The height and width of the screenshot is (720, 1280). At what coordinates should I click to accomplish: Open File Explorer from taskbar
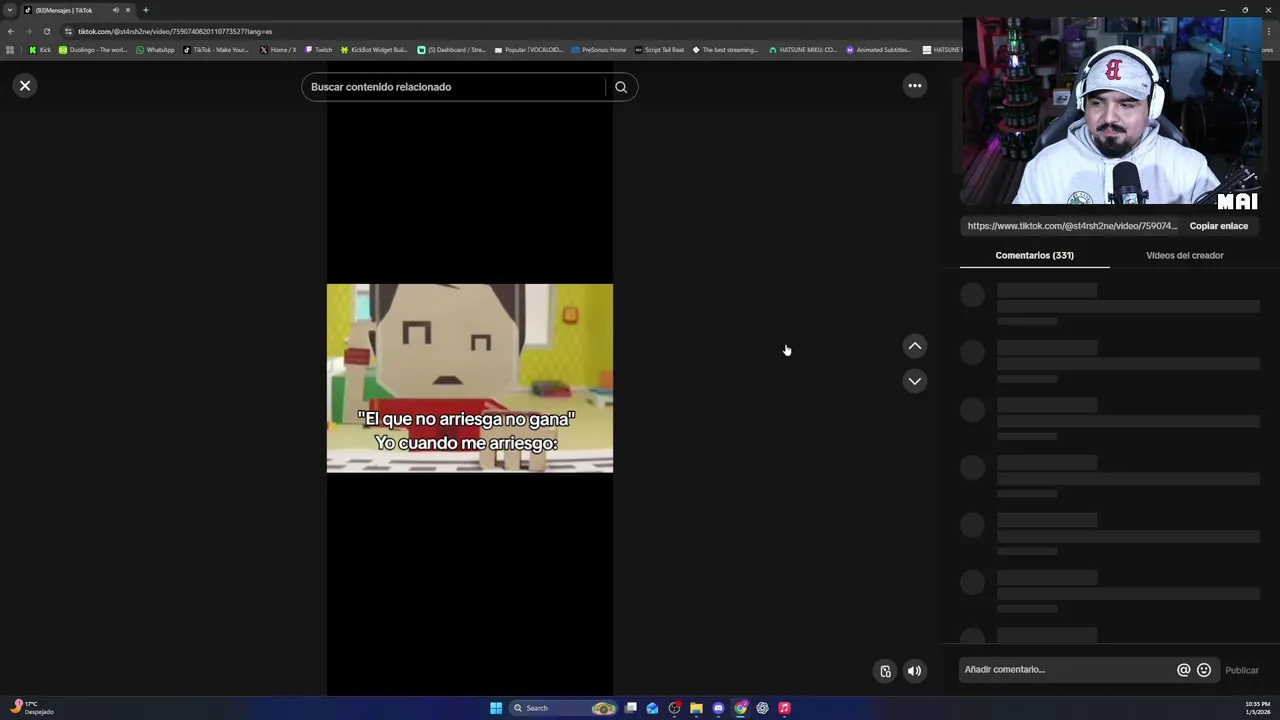pyautogui.click(x=697, y=708)
